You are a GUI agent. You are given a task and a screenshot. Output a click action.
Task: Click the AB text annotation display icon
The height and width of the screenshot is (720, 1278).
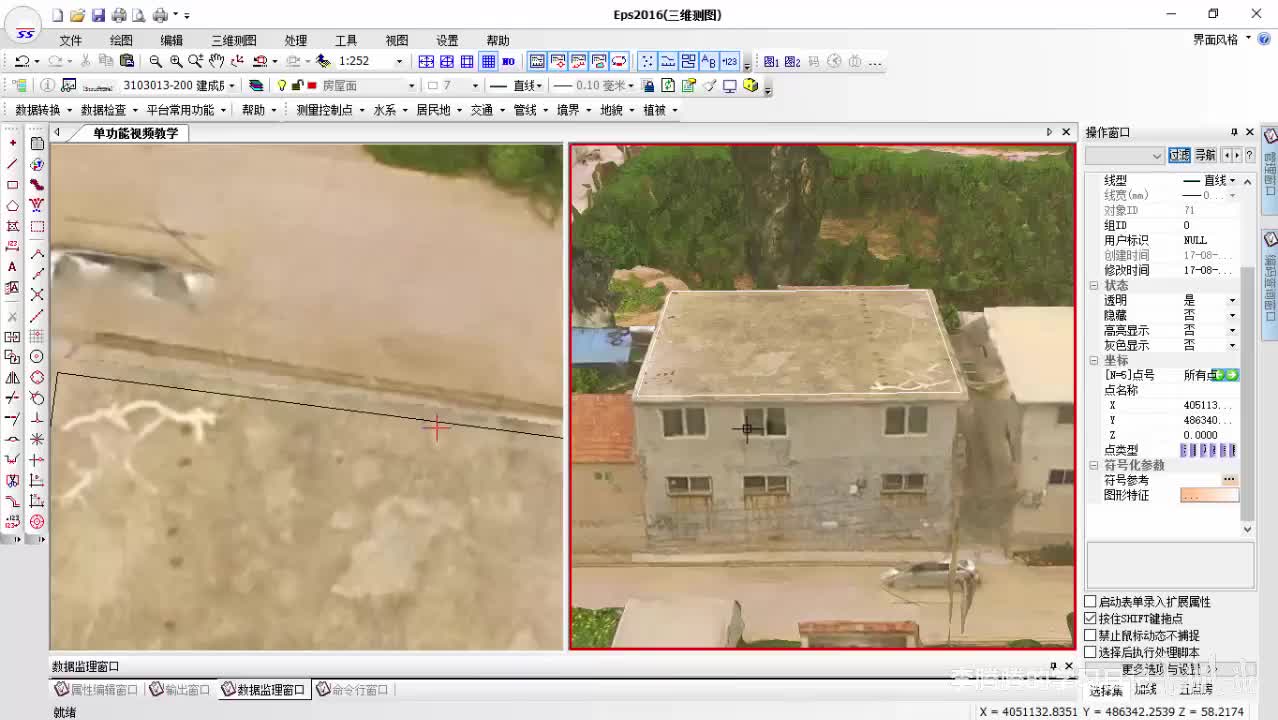click(x=709, y=61)
